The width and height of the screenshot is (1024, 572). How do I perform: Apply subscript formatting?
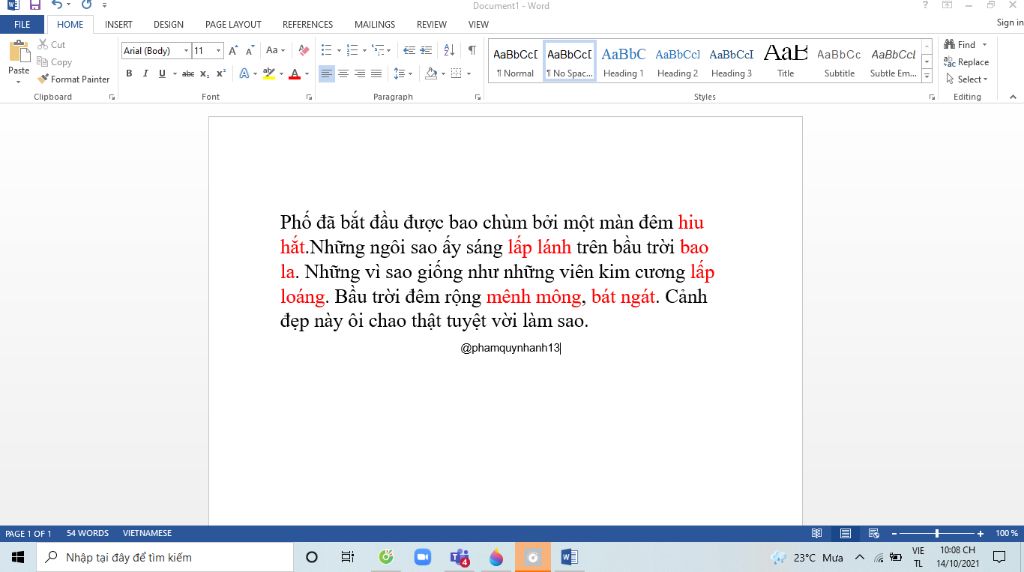click(204, 74)
